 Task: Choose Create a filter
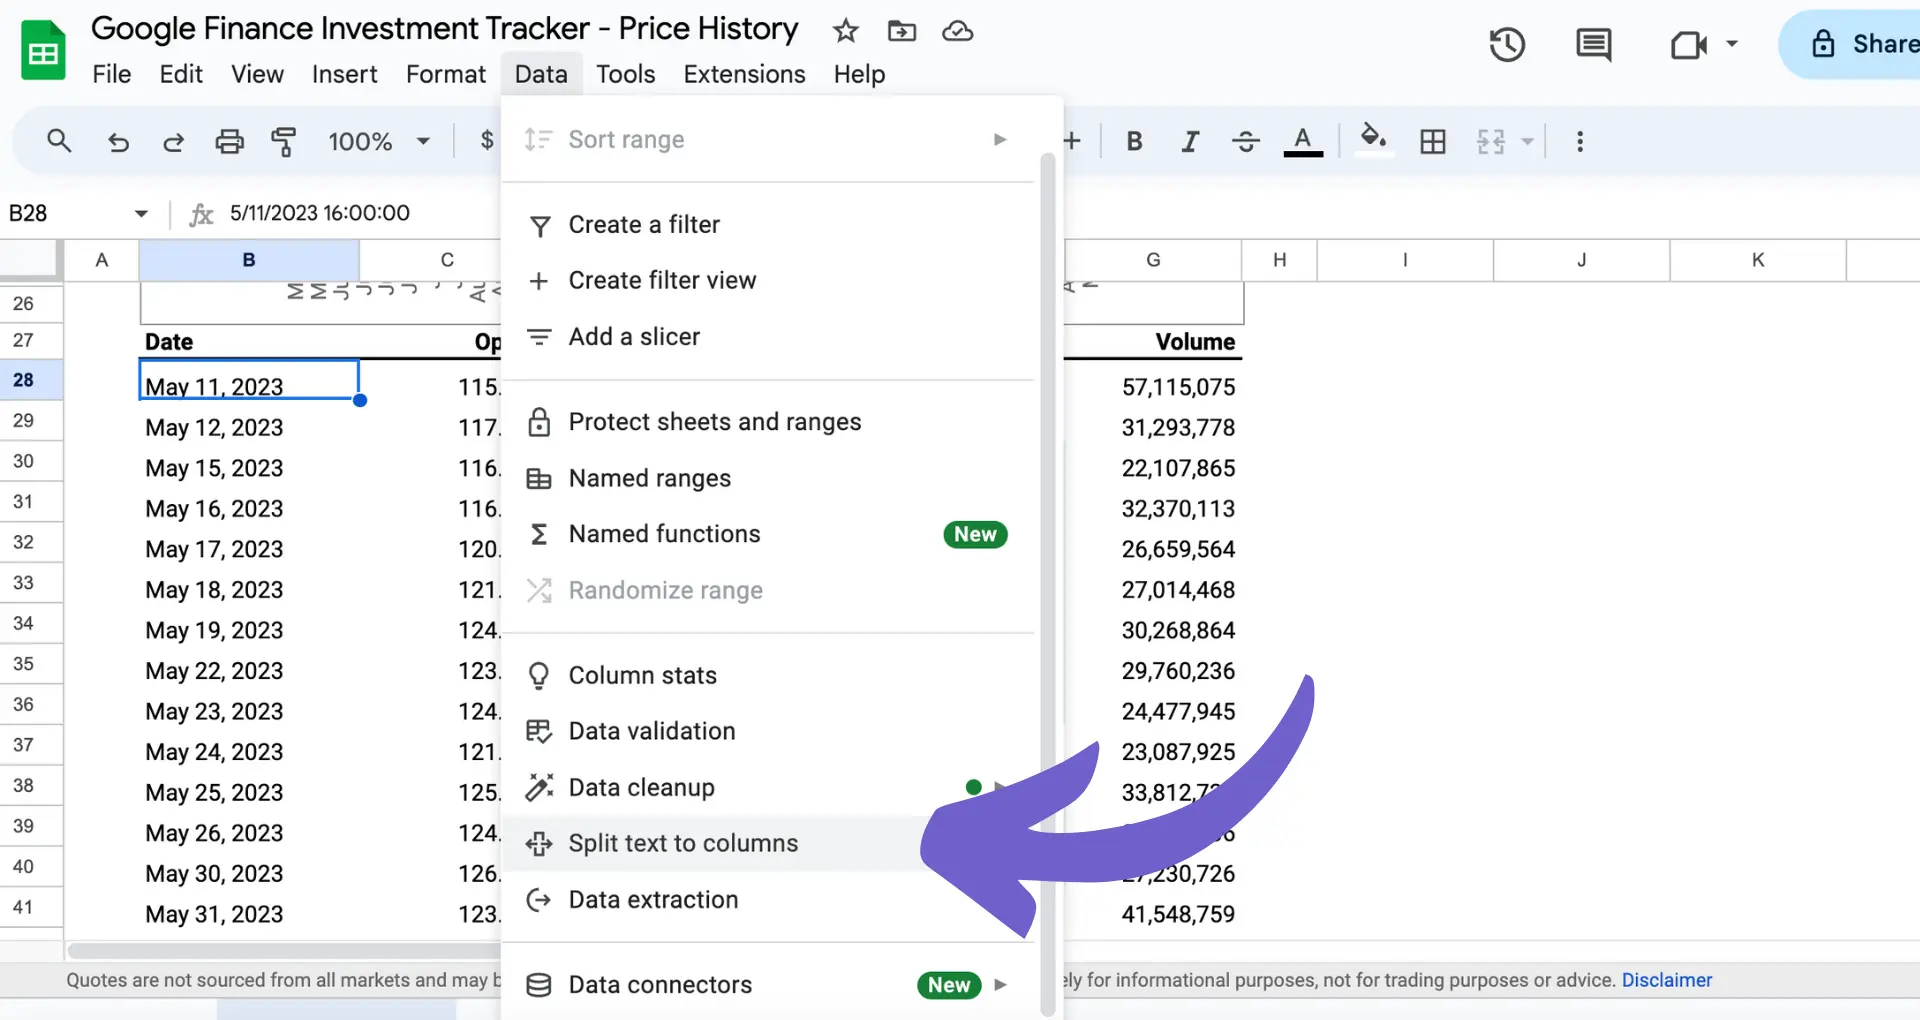point(768,225)
